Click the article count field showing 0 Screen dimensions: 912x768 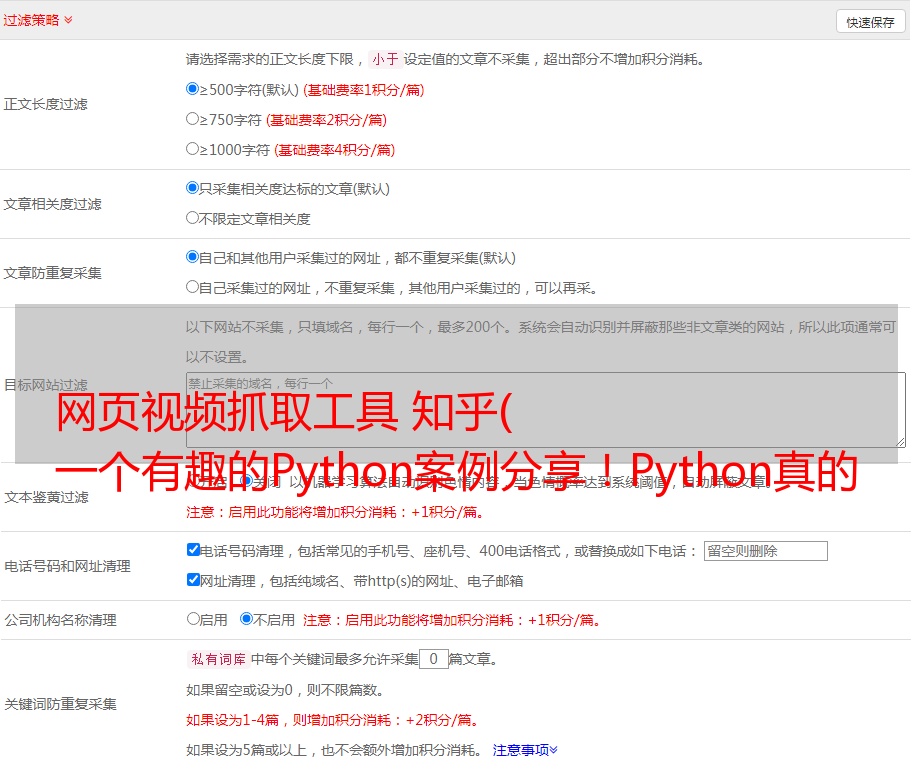(433, 659)
